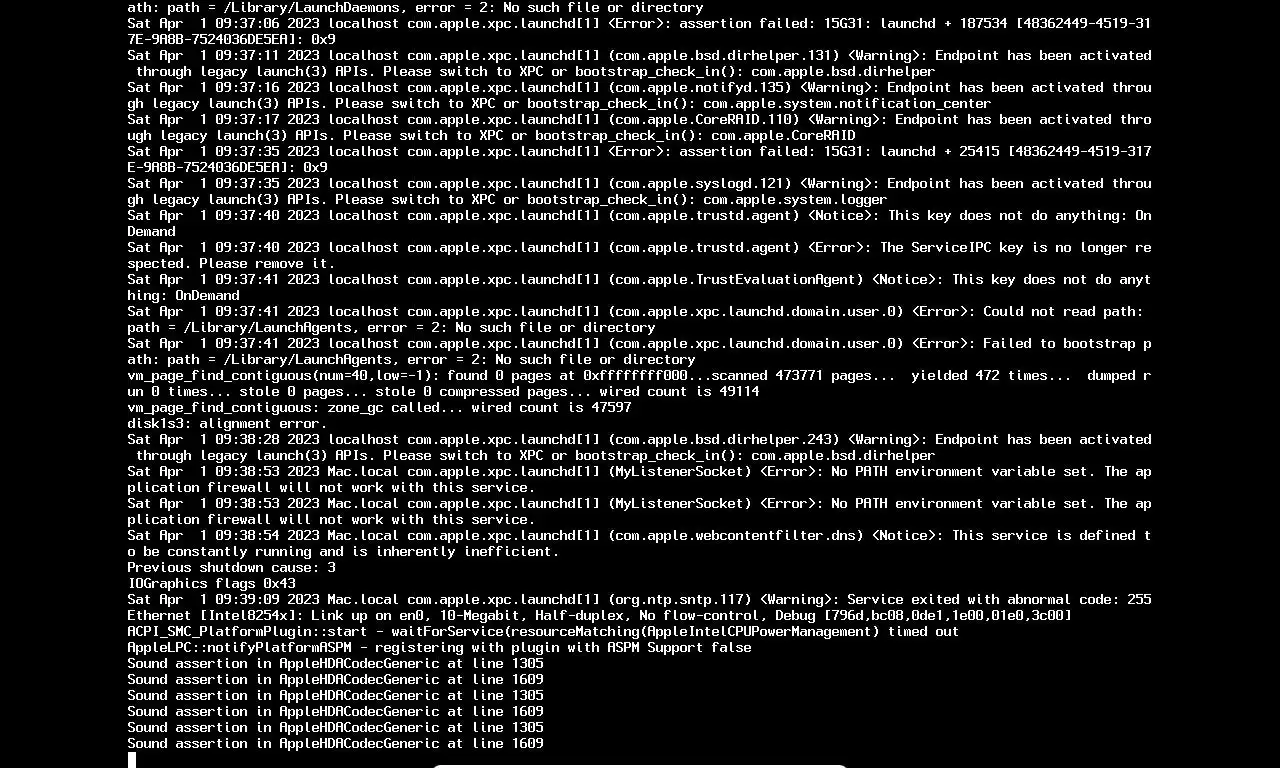The image size is (1280, 768).
Task: Click the 'IOGraphics flags 0x43' line
Action: [211, 584]
